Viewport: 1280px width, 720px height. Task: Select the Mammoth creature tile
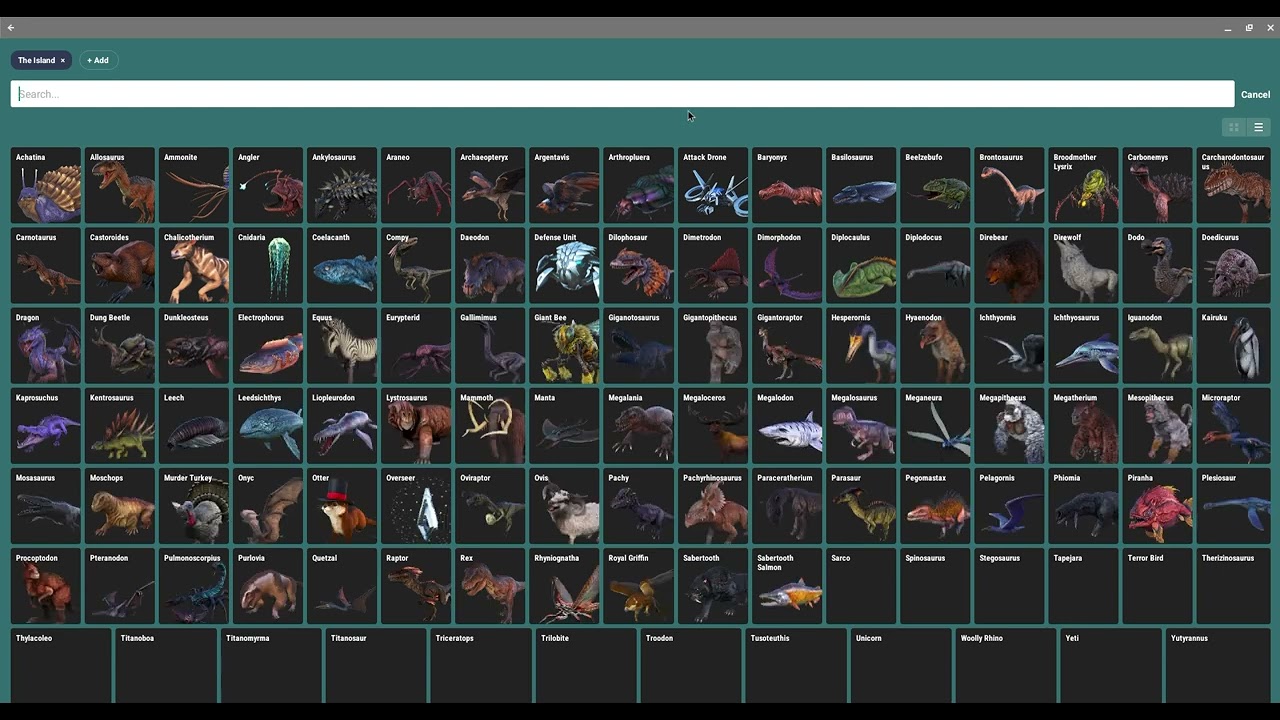point(490,425)
